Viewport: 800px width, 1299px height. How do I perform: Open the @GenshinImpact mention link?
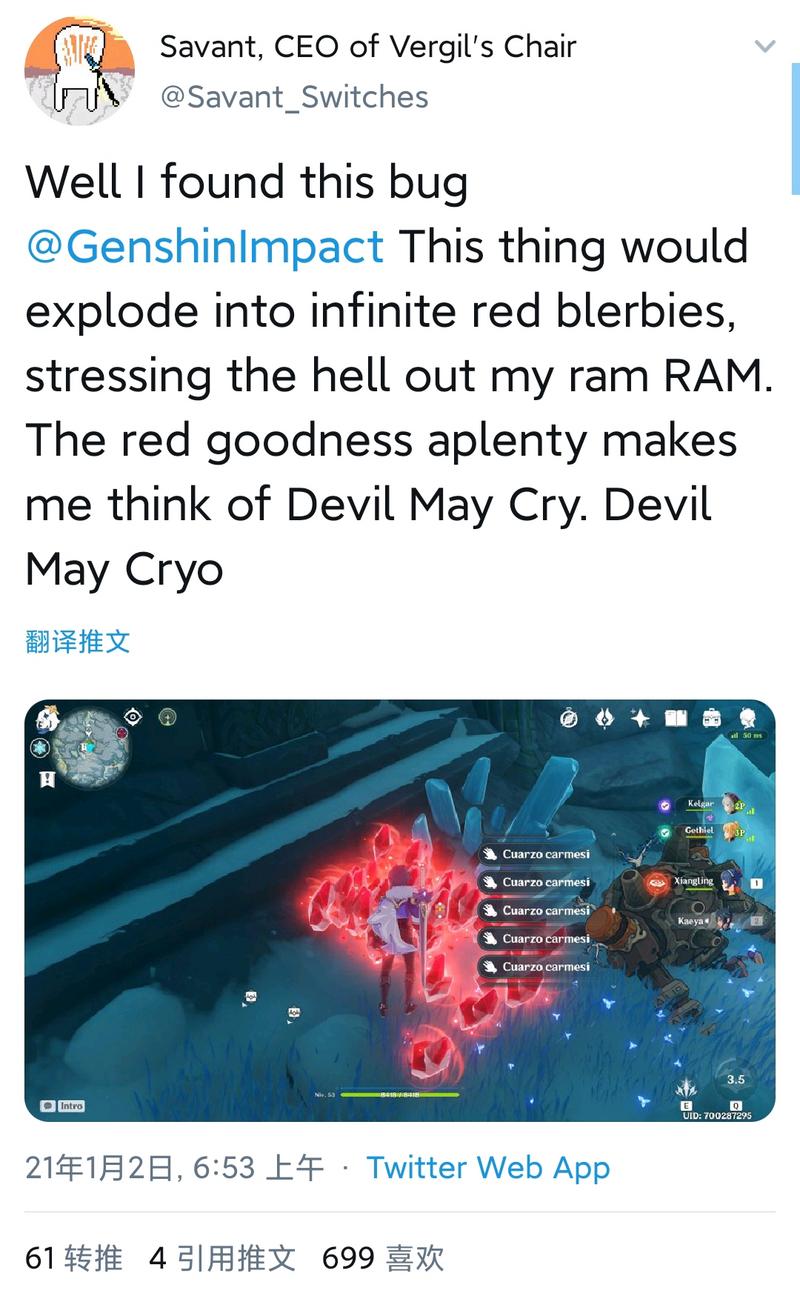tap(205, 247)
